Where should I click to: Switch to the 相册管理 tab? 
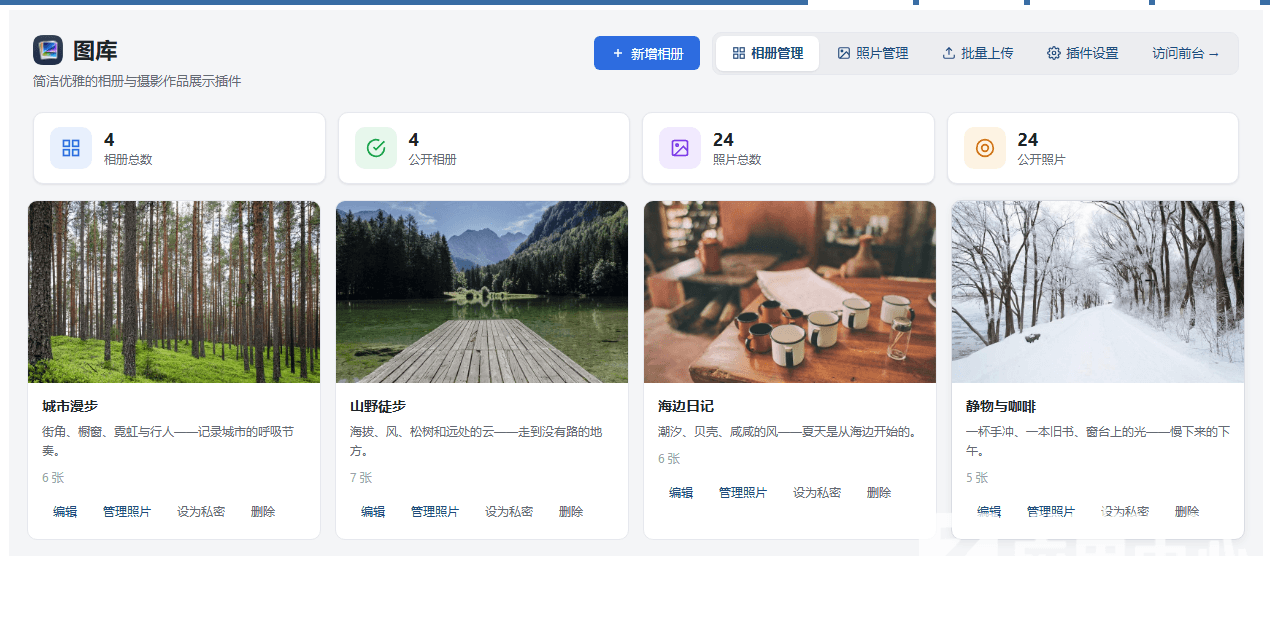pos(768,53)
